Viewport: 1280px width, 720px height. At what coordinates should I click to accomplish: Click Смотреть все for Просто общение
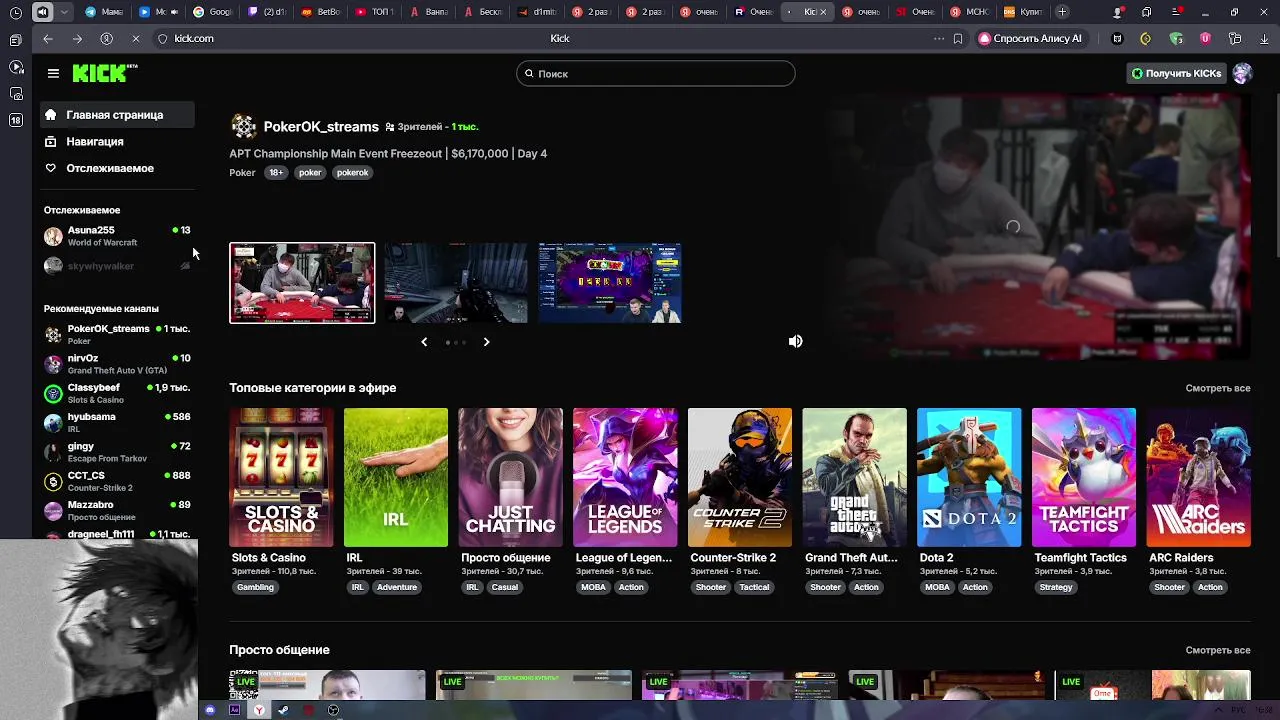coord(1217,650)
